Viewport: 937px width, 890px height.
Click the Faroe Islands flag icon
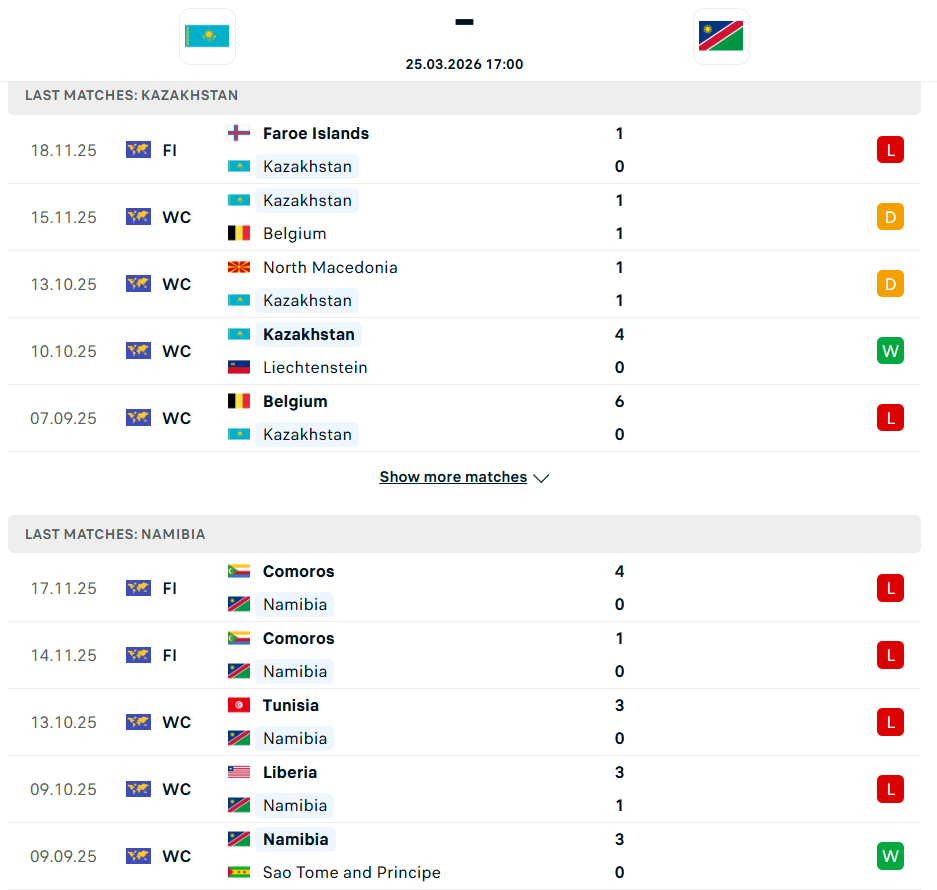pyautogui.click(x=239, y=133)
